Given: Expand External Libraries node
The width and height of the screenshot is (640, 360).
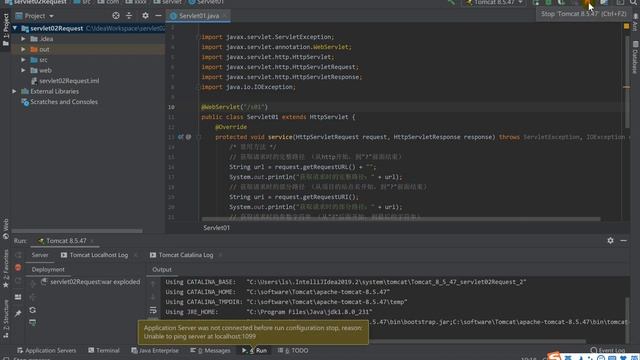Looking at the screenshot, I should point(14,91).
